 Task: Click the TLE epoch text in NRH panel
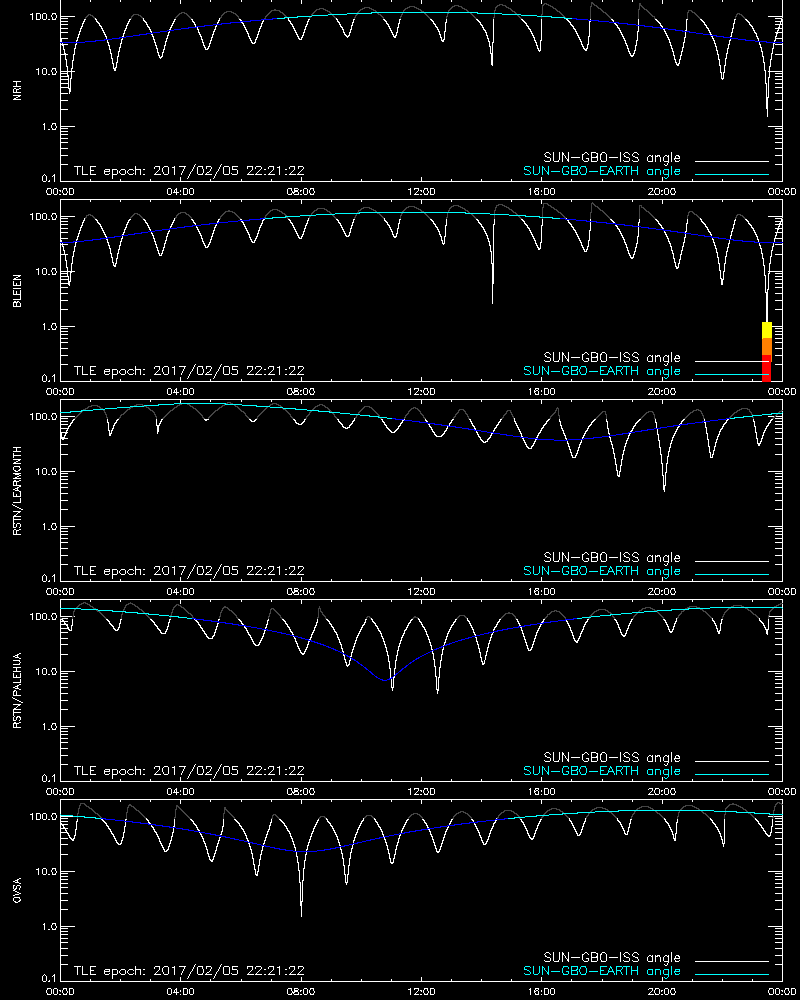coord(189,171)
